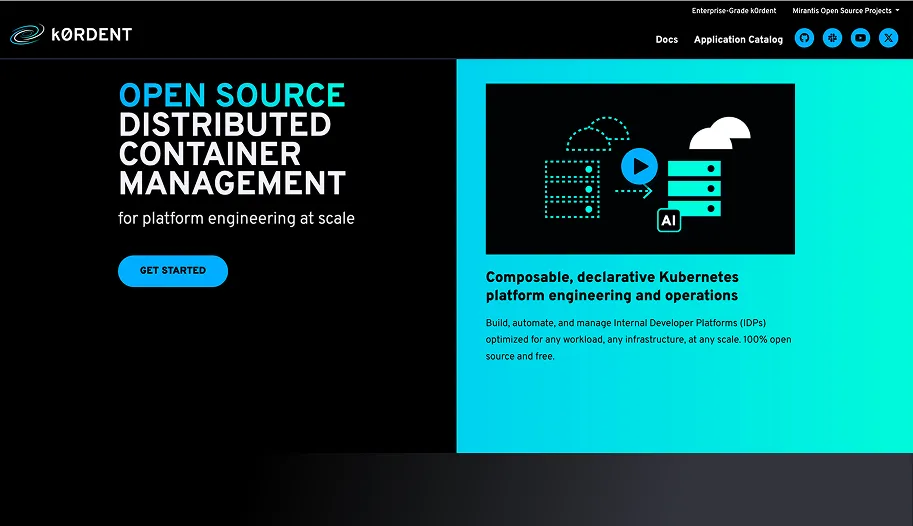Open the X (Twitter) icon link
This screenshot has width=913, height=526.
[x=888, y=38]
